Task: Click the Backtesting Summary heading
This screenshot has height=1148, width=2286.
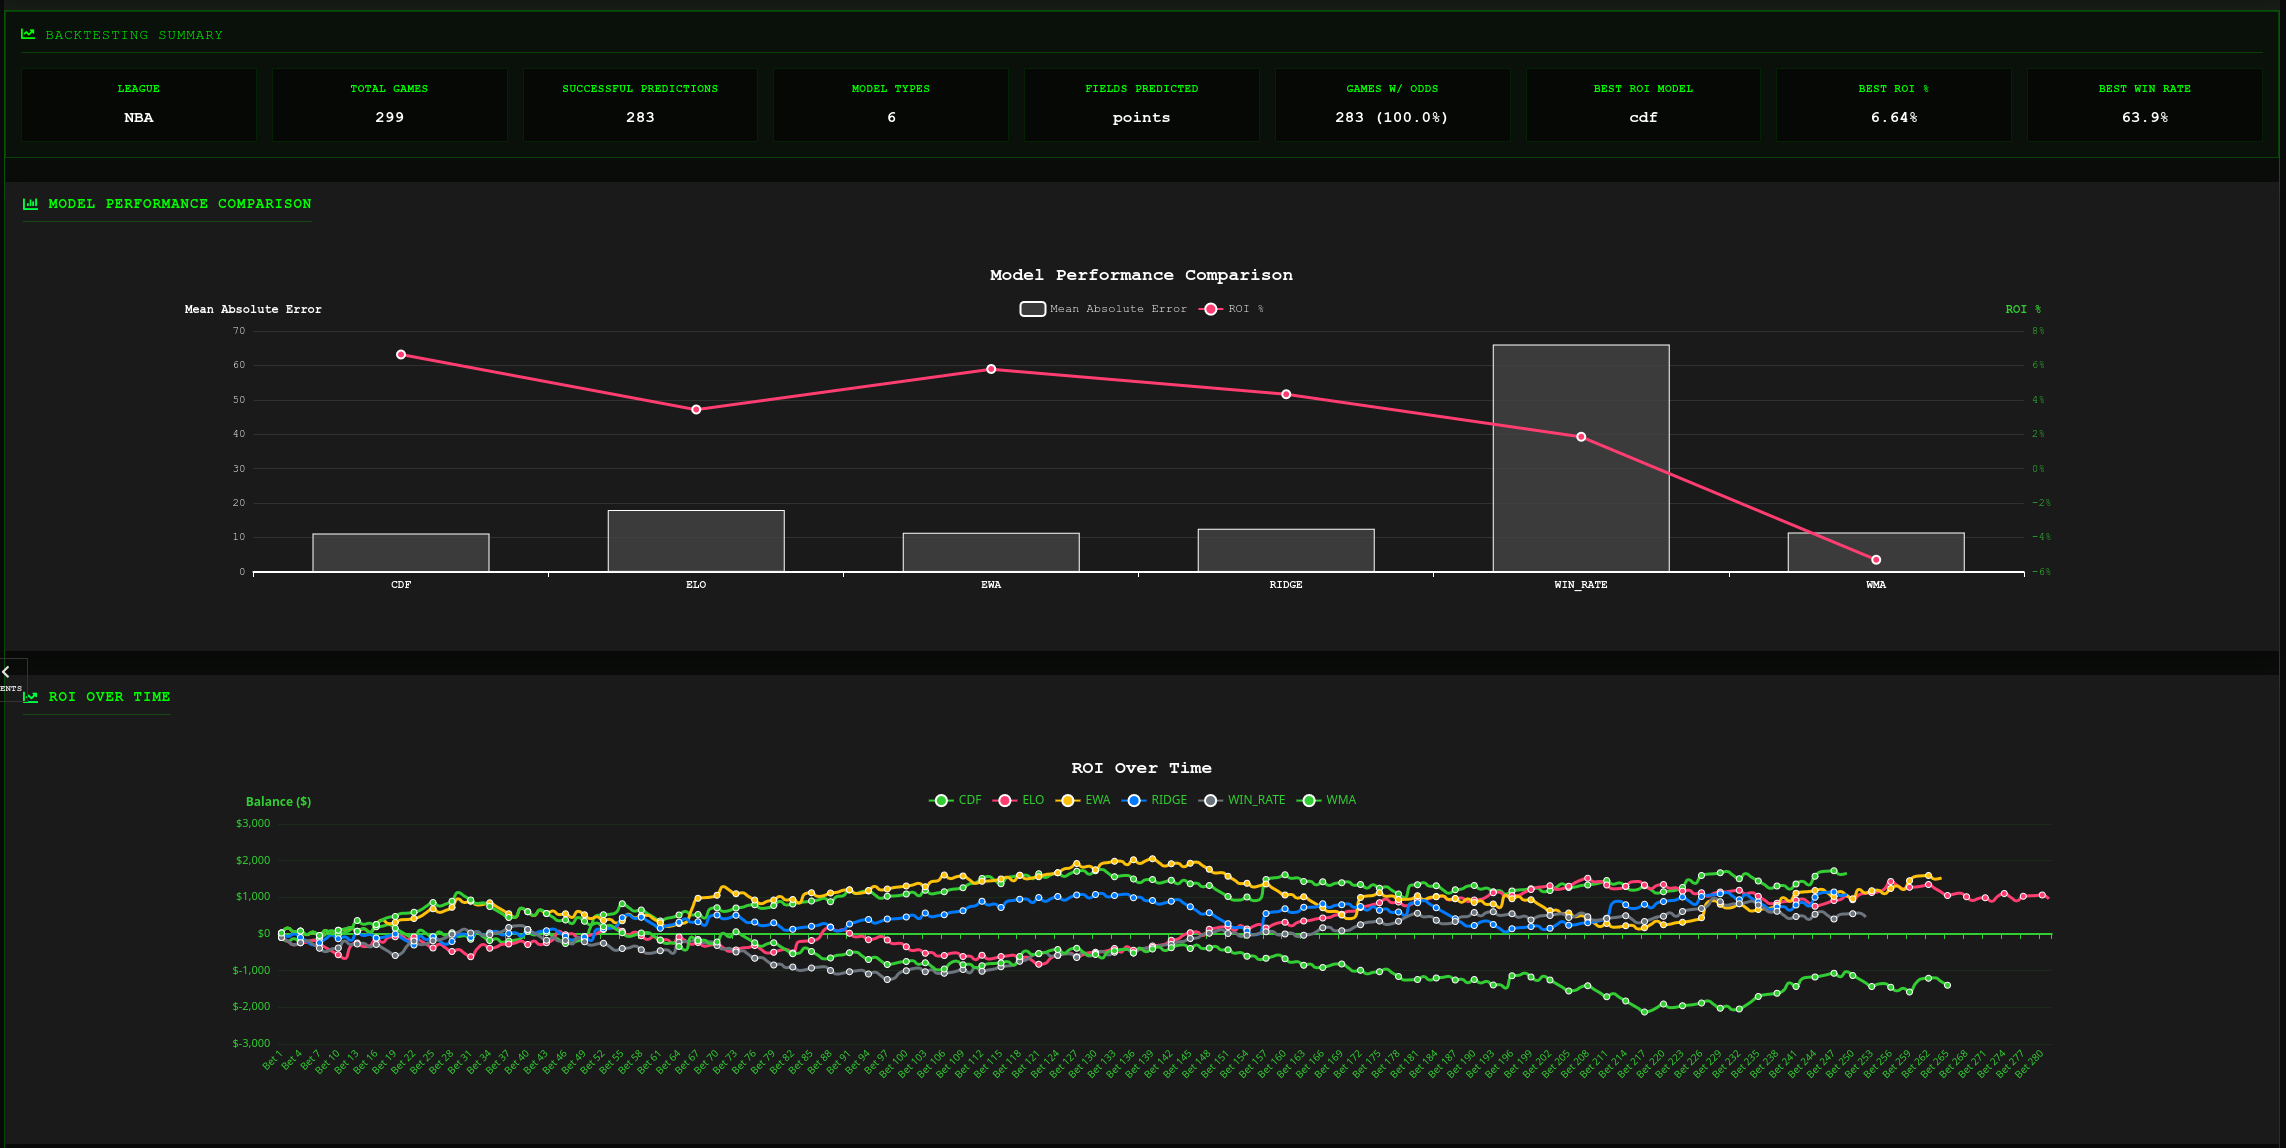Action: coord(134,35)
